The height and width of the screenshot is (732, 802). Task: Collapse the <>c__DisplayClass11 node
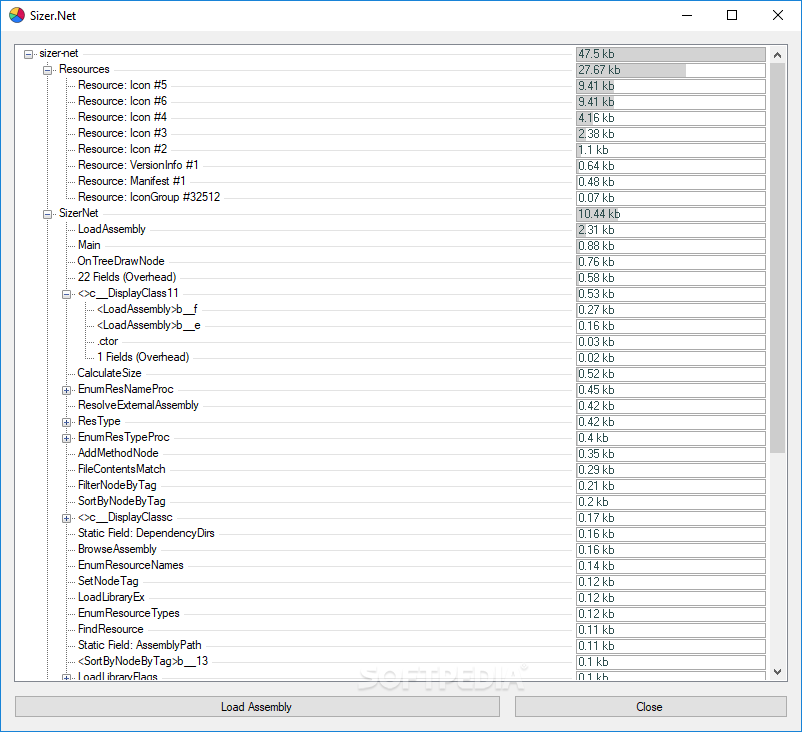(66, 294)
